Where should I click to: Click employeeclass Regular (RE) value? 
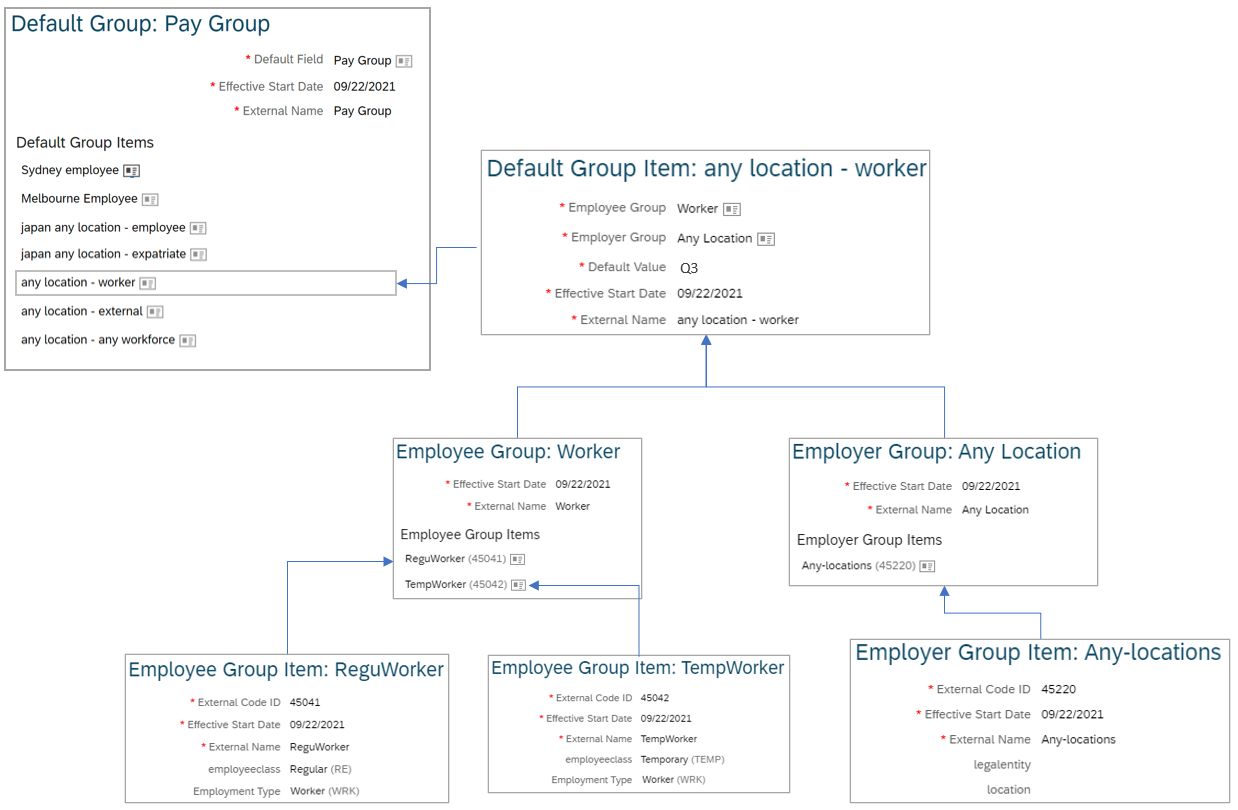click(320, 770)
